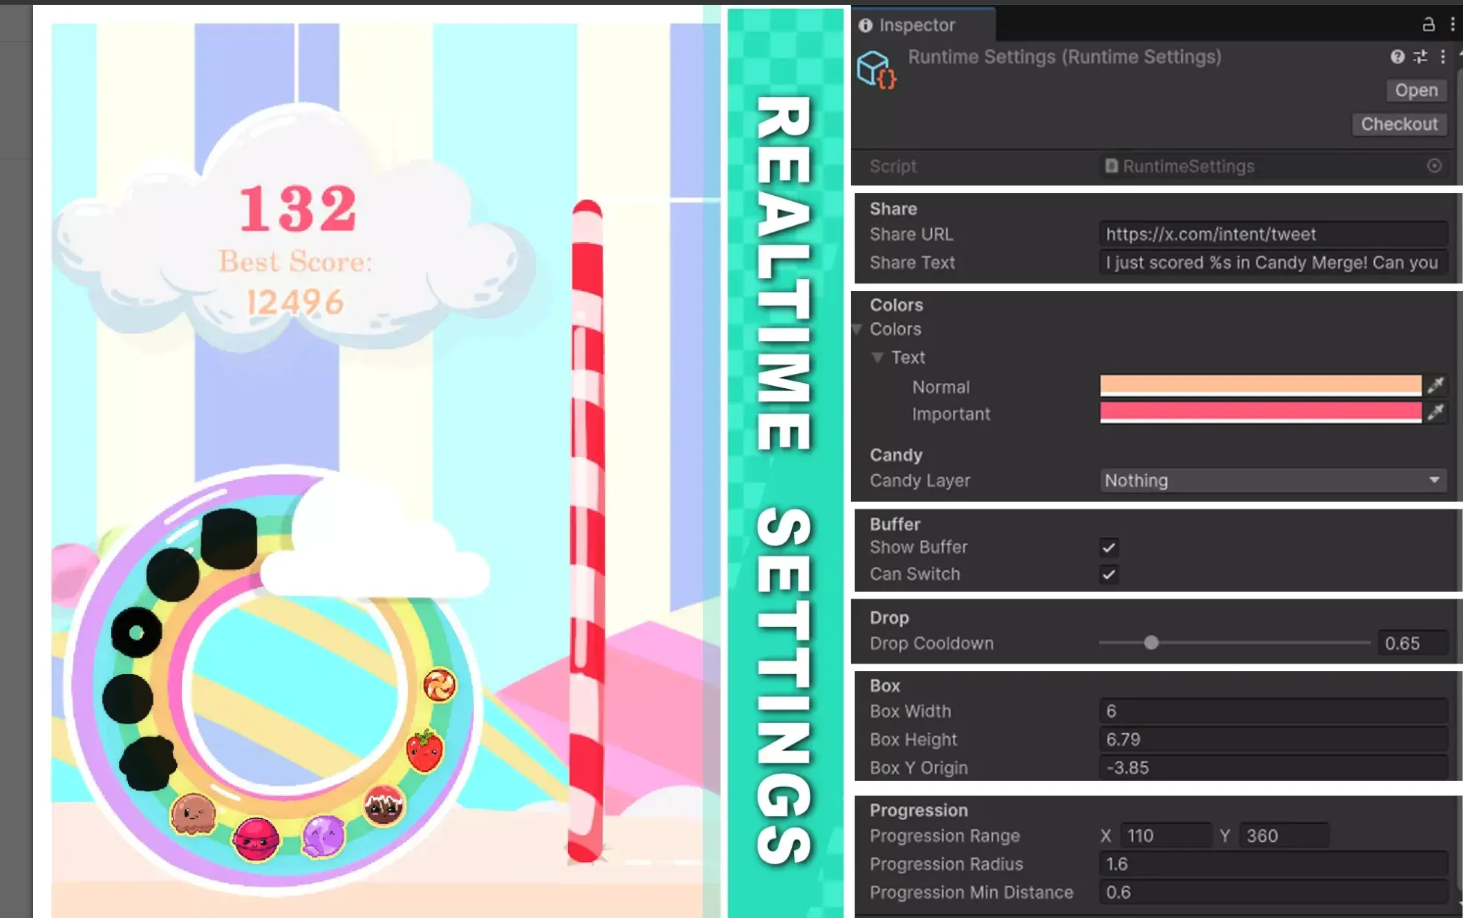Image resolution: width=1463 pixels, height=918 pixels.
Task: Click the preset sliders icon in header
Action: click(x=1420, y=57)
